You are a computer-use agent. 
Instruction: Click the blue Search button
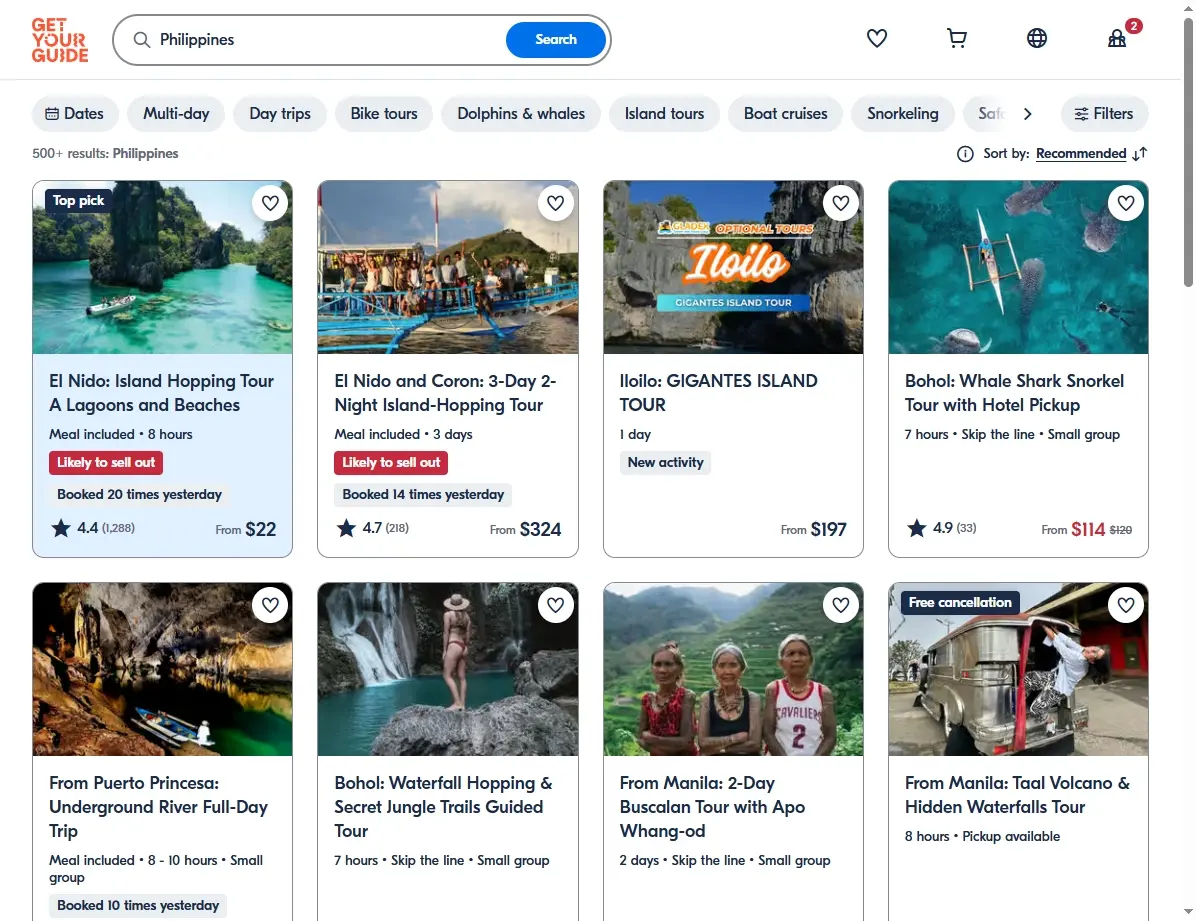(x=556, y=40)
